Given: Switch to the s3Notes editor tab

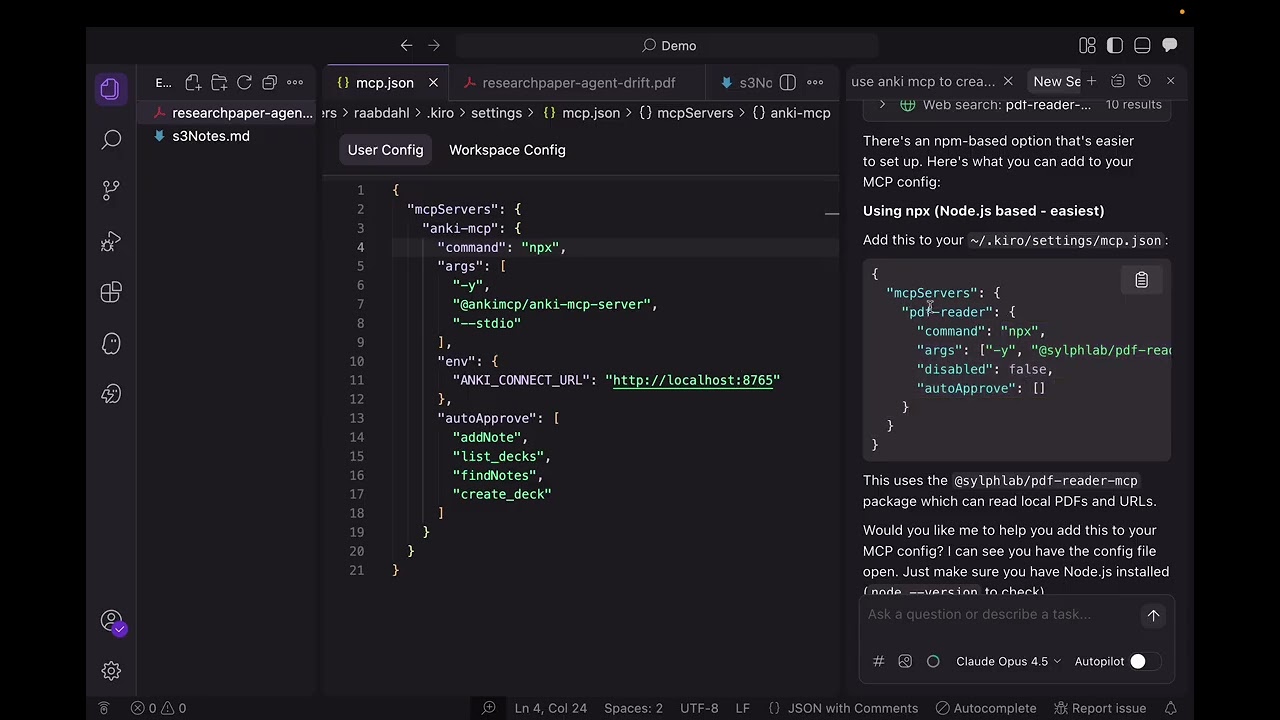Looking at the screenshot, I should 746,82.
